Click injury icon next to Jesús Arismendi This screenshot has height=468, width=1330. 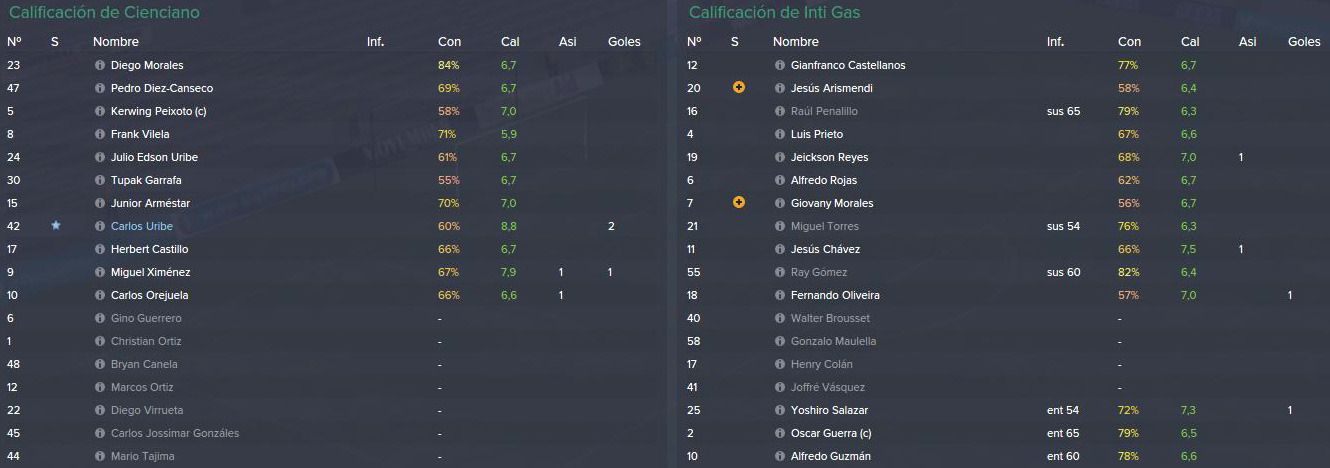click(739, 88)
